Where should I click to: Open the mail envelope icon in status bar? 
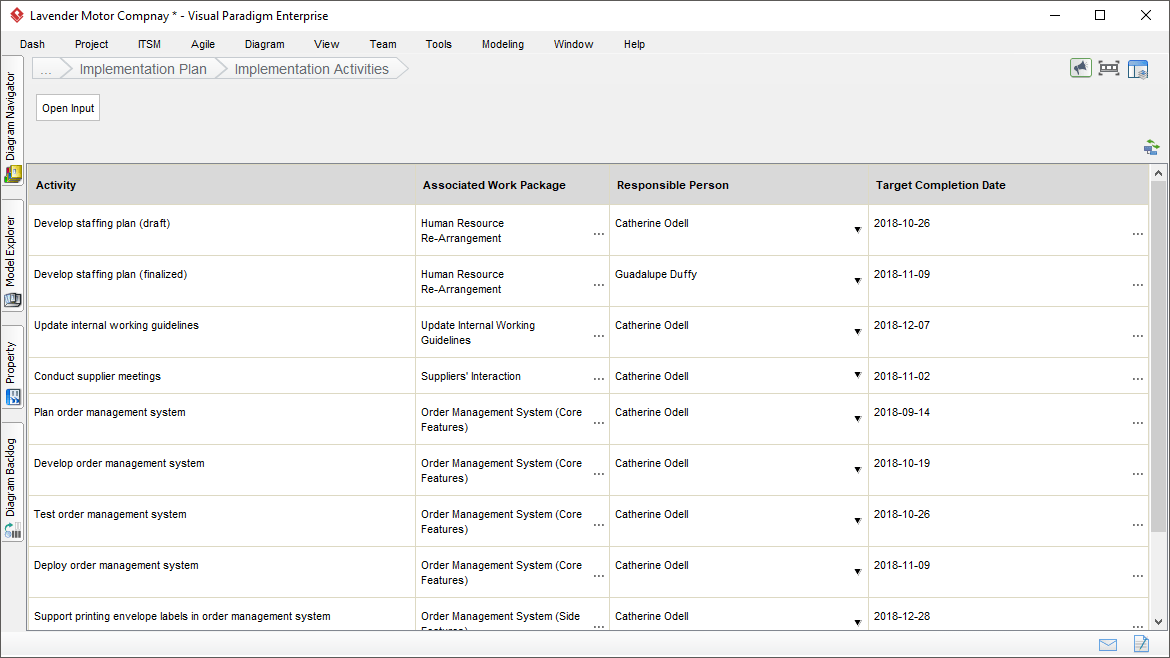1108,645
